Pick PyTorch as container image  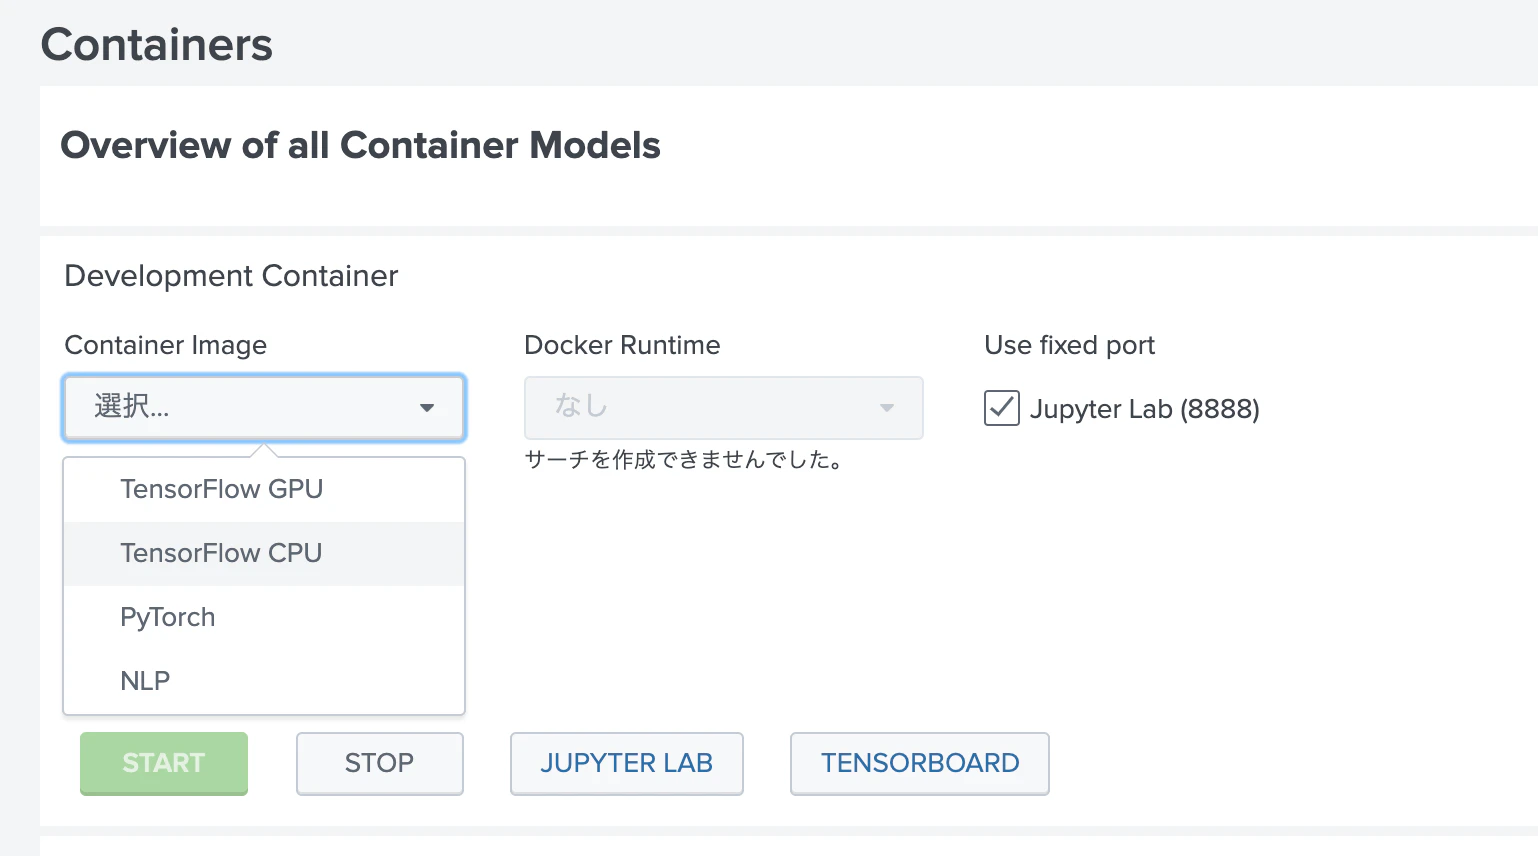264,617
